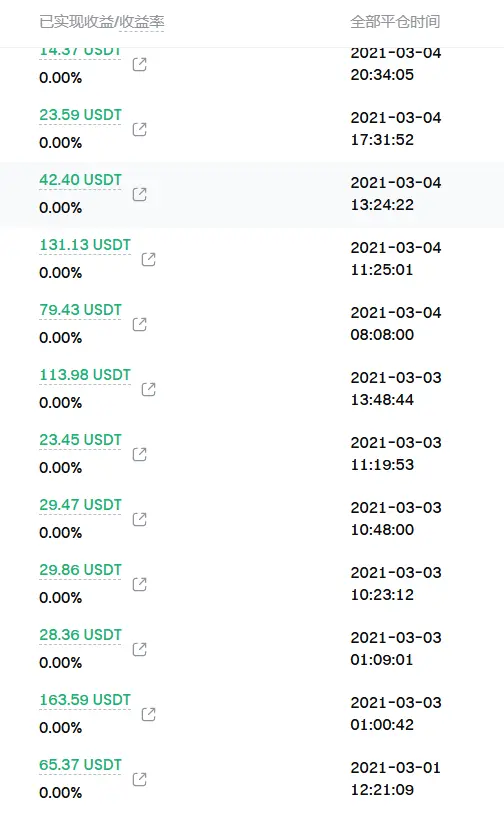Image resolution: width=504 pixels, height=814 pixels.
Task: Open share icon beside 23.45 USDT
Action: pyautogui.click(x=140, y=454)
